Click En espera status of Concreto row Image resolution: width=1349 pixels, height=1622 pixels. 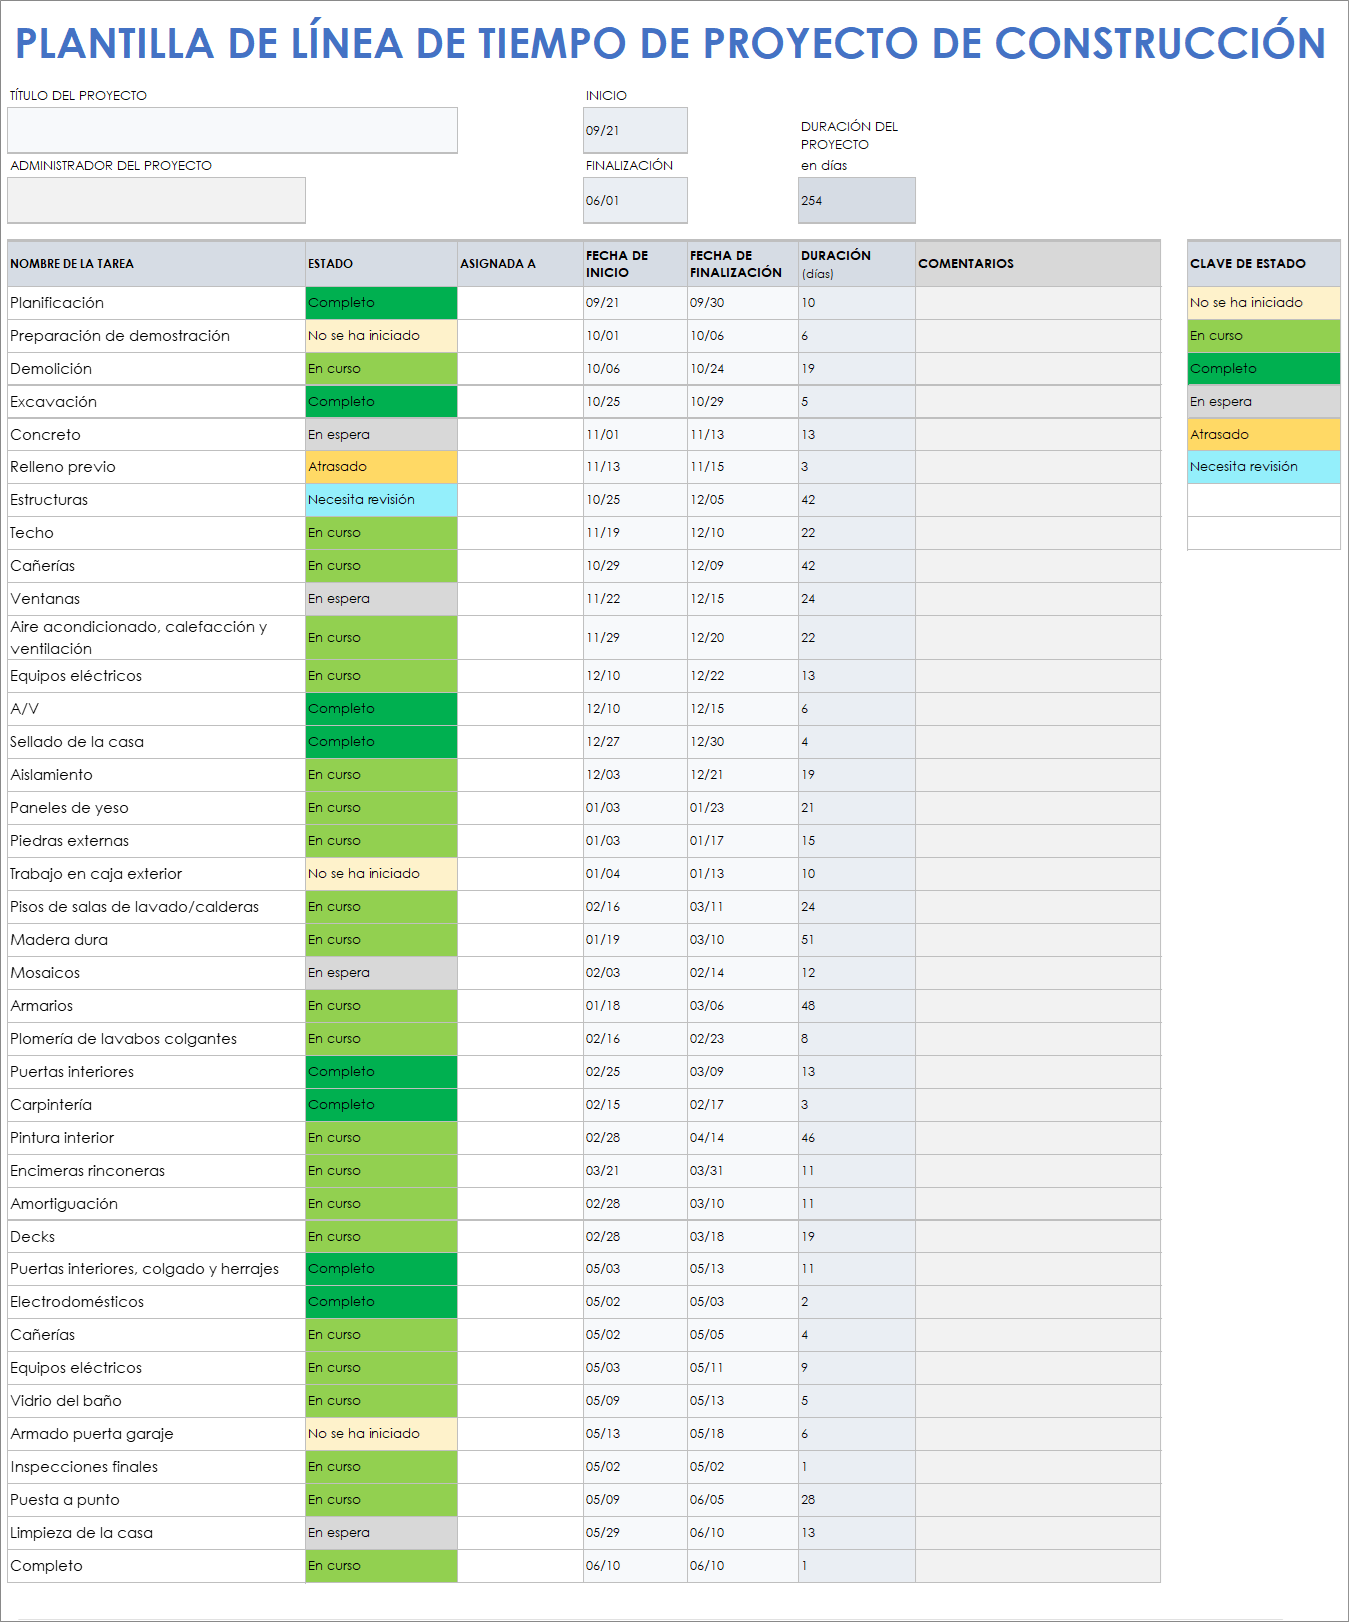(381, 435)
